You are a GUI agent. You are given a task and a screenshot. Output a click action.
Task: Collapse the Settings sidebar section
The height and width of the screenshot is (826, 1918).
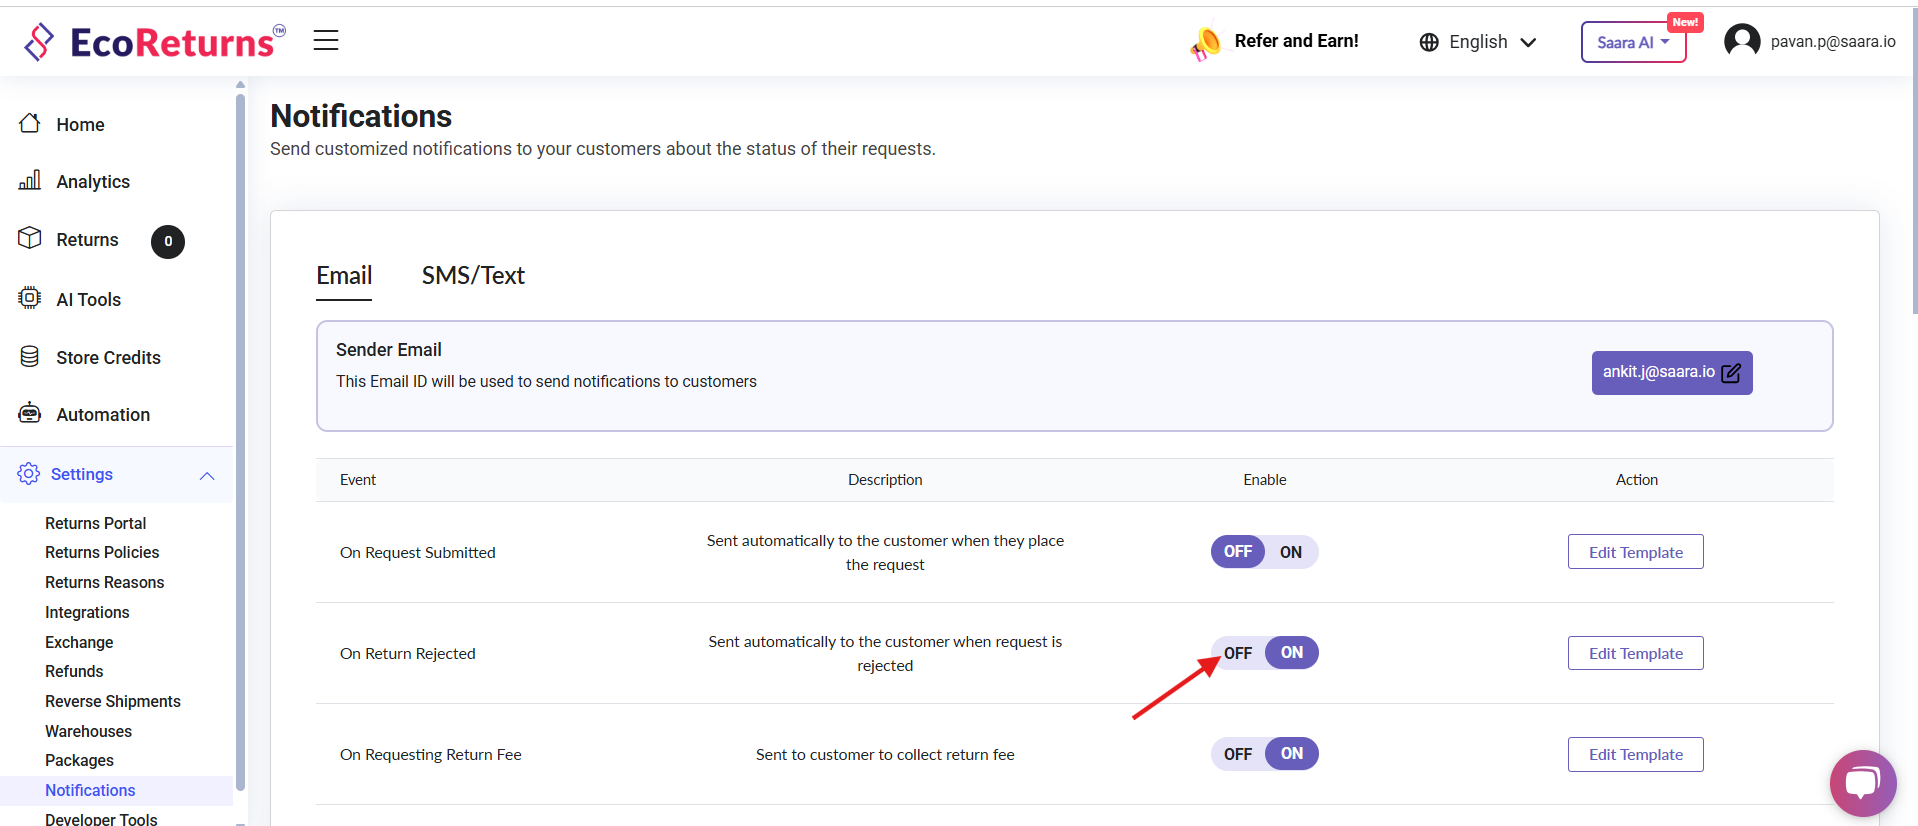[x=207, y=475]
